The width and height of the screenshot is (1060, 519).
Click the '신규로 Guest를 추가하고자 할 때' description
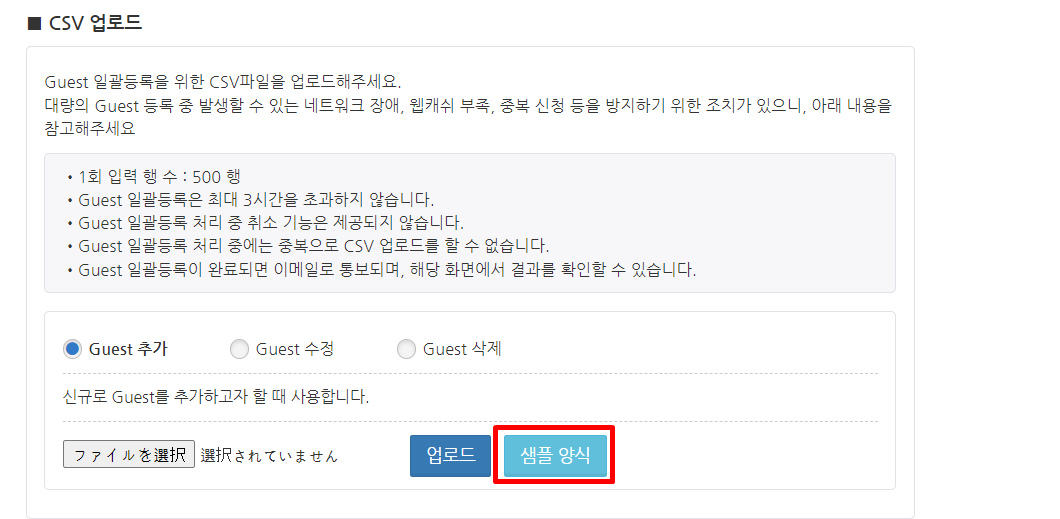[x=216, y=397]
